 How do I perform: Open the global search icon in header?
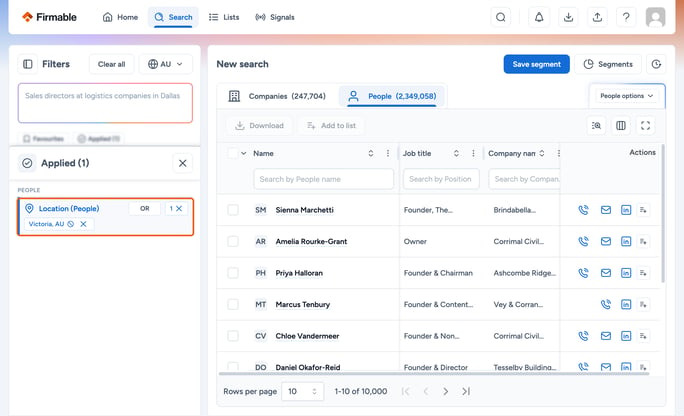tap(500, 17)
